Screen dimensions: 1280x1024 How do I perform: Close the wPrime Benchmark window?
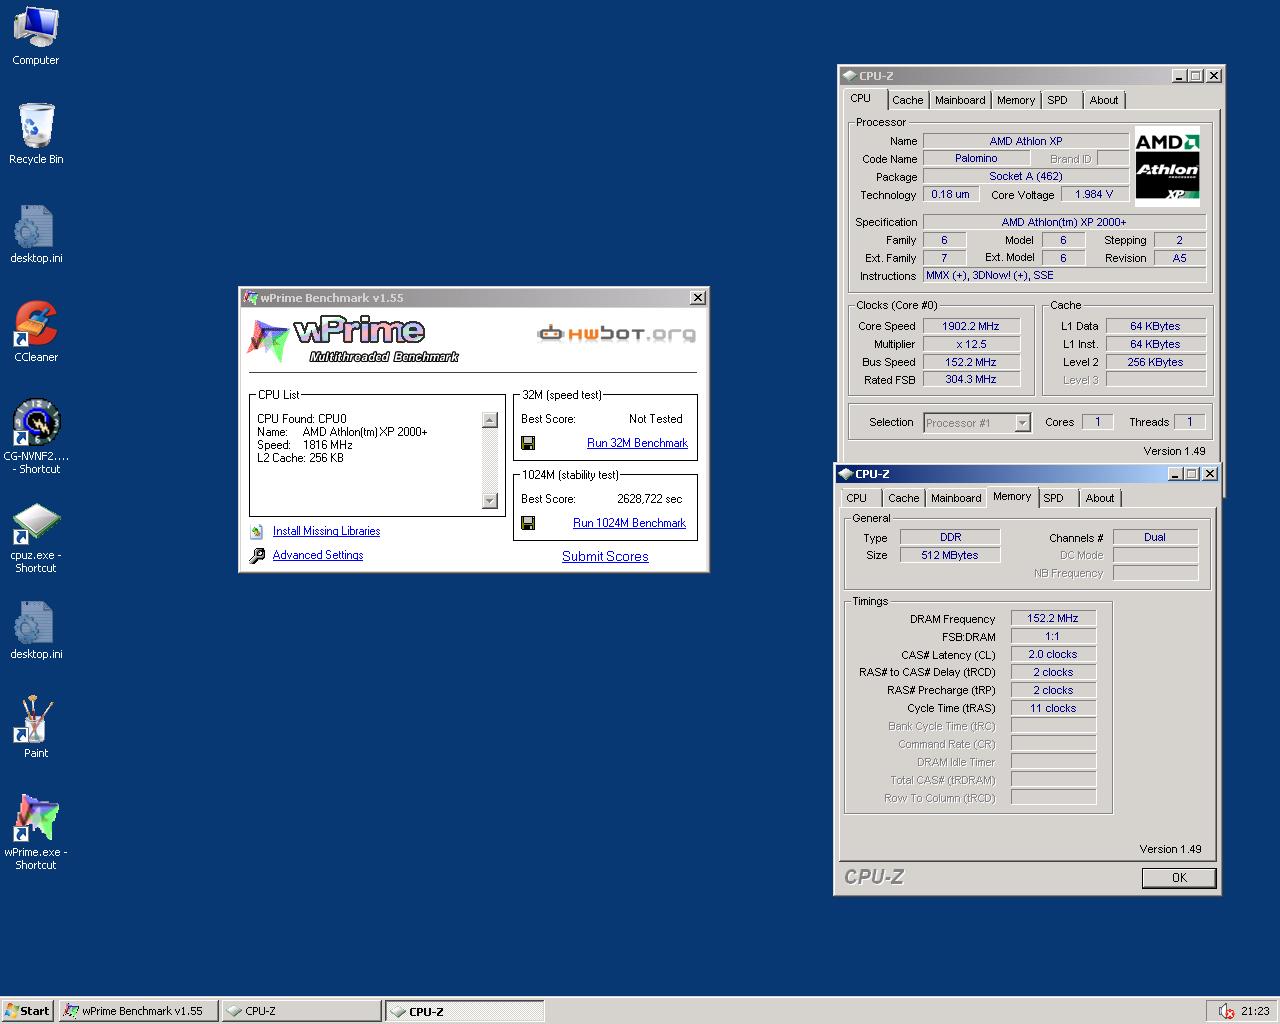click(x=698, y=298)
